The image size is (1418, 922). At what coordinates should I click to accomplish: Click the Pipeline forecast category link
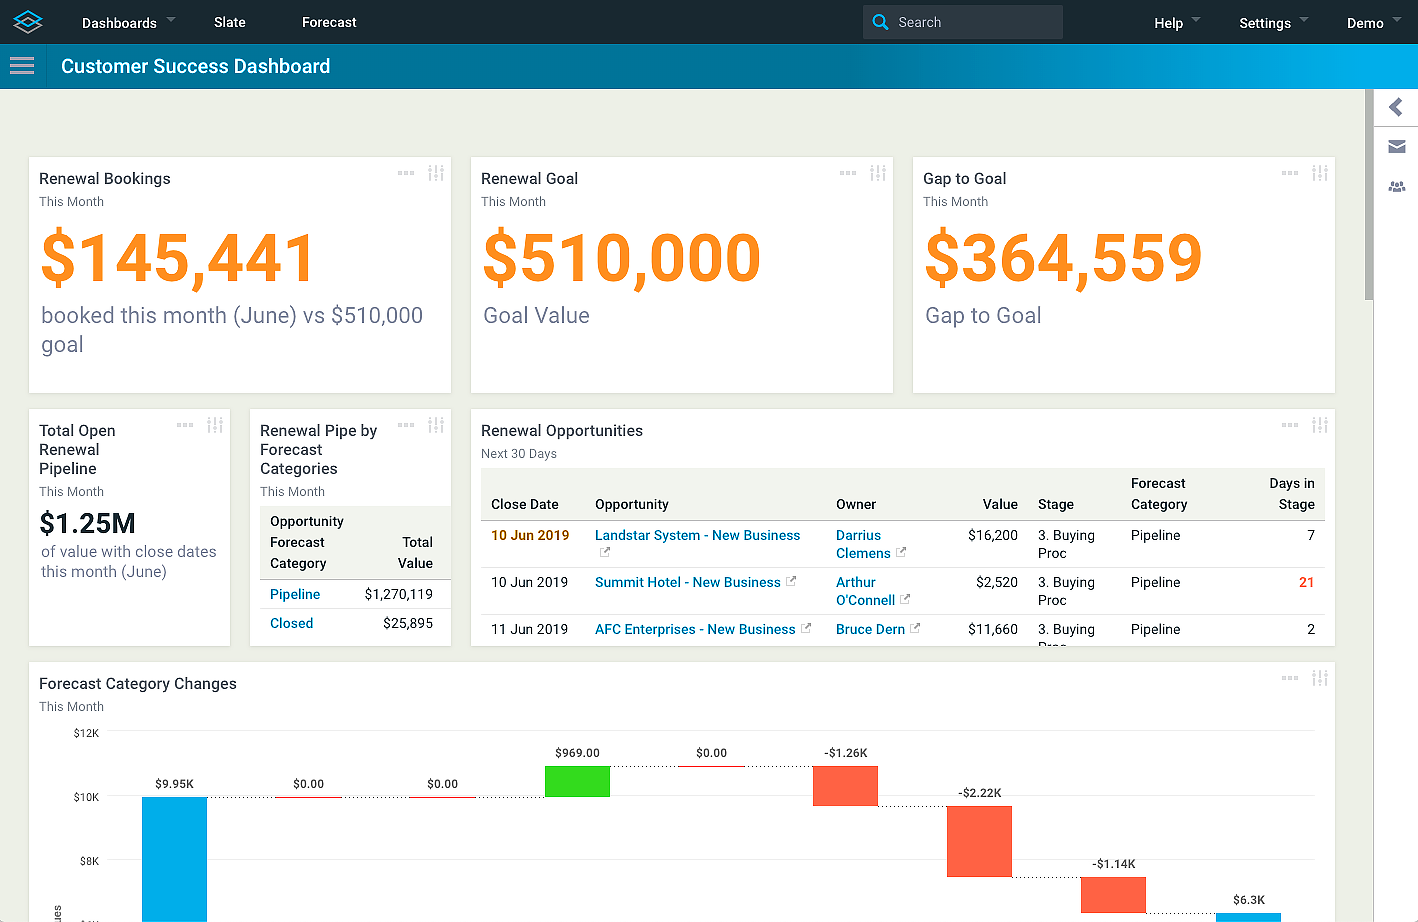295,594
